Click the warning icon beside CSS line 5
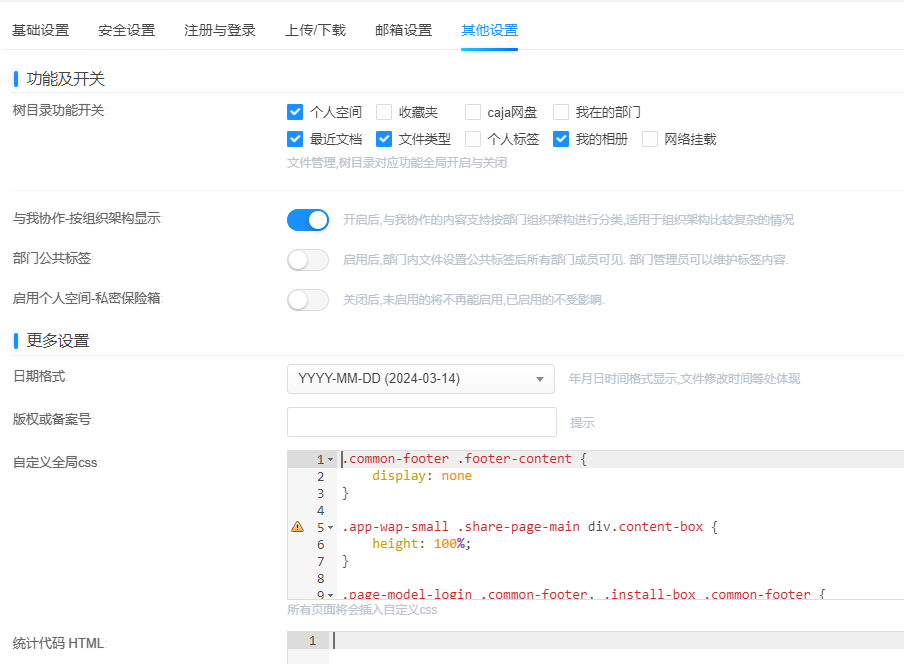Viewport: 904px width, 664px height. click(x=297, y=526)
